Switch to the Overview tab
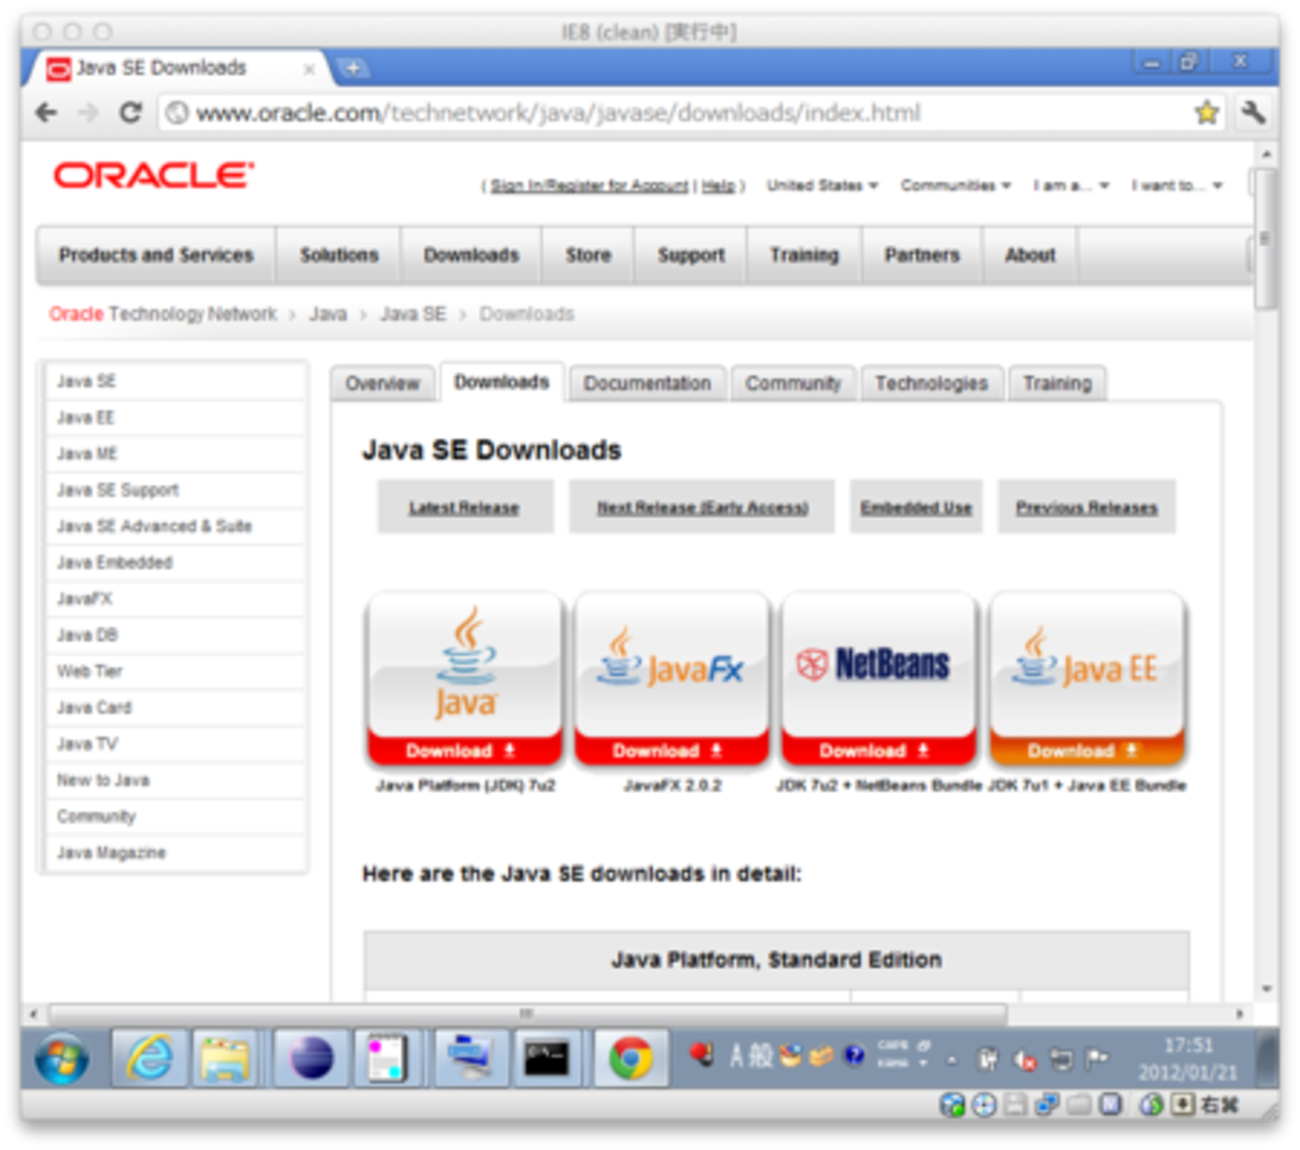 pyautogui.click(x=383, y=383)
